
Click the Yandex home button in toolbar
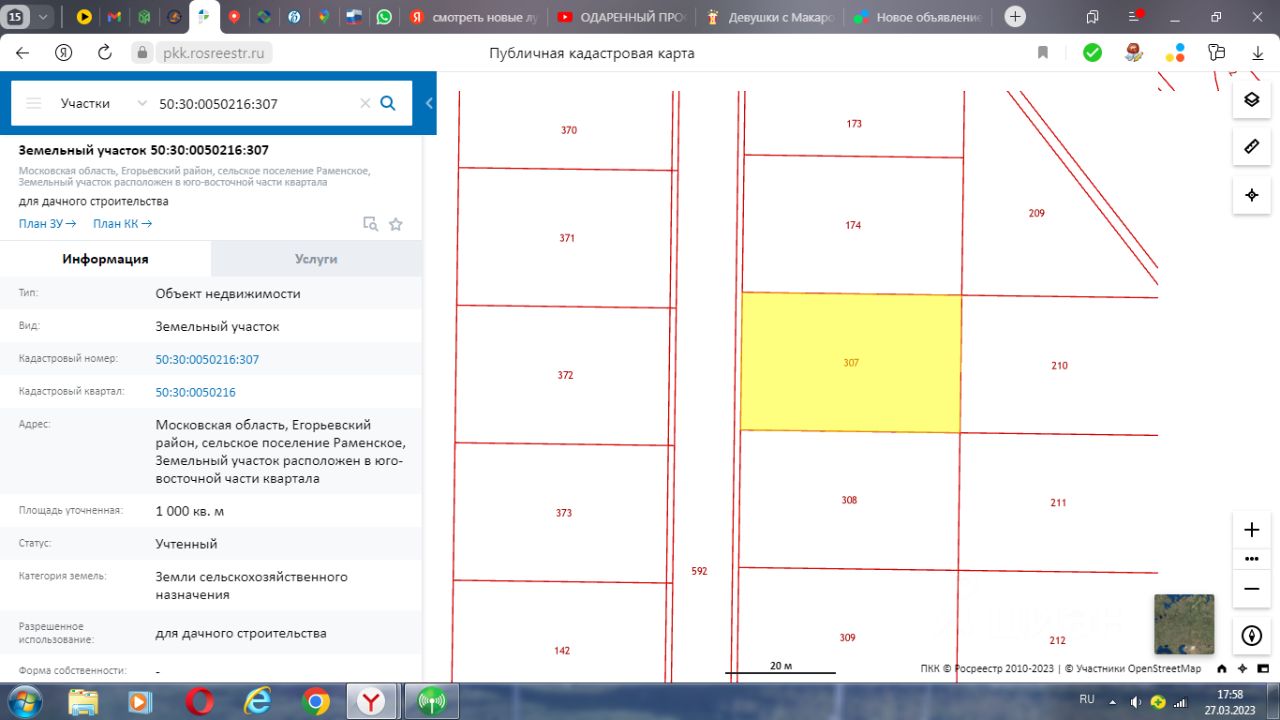64,53
